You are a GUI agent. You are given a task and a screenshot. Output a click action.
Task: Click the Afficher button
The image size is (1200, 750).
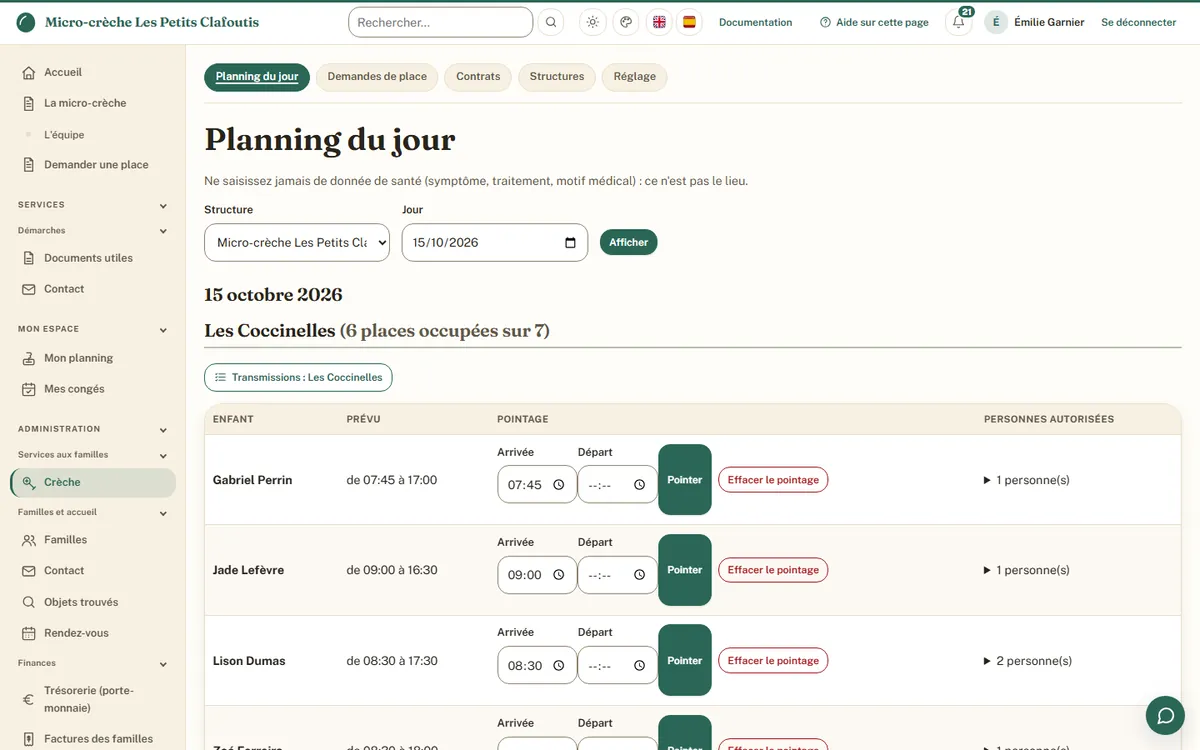tap(629, 242)
